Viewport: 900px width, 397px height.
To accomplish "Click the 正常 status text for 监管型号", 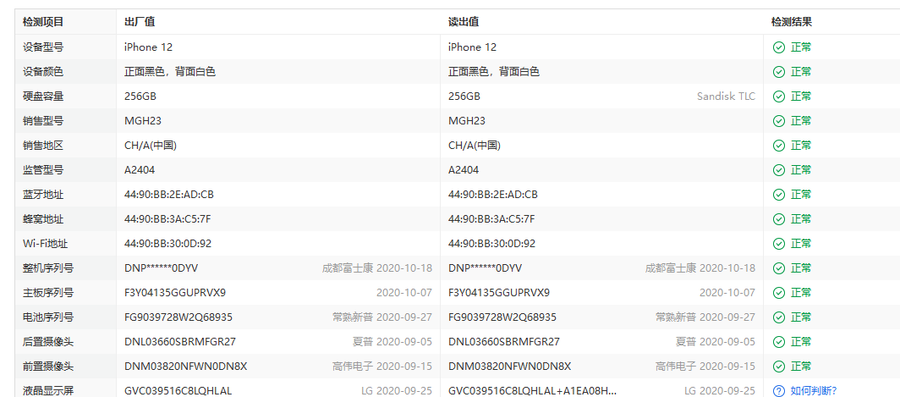I will coord(801,170).
